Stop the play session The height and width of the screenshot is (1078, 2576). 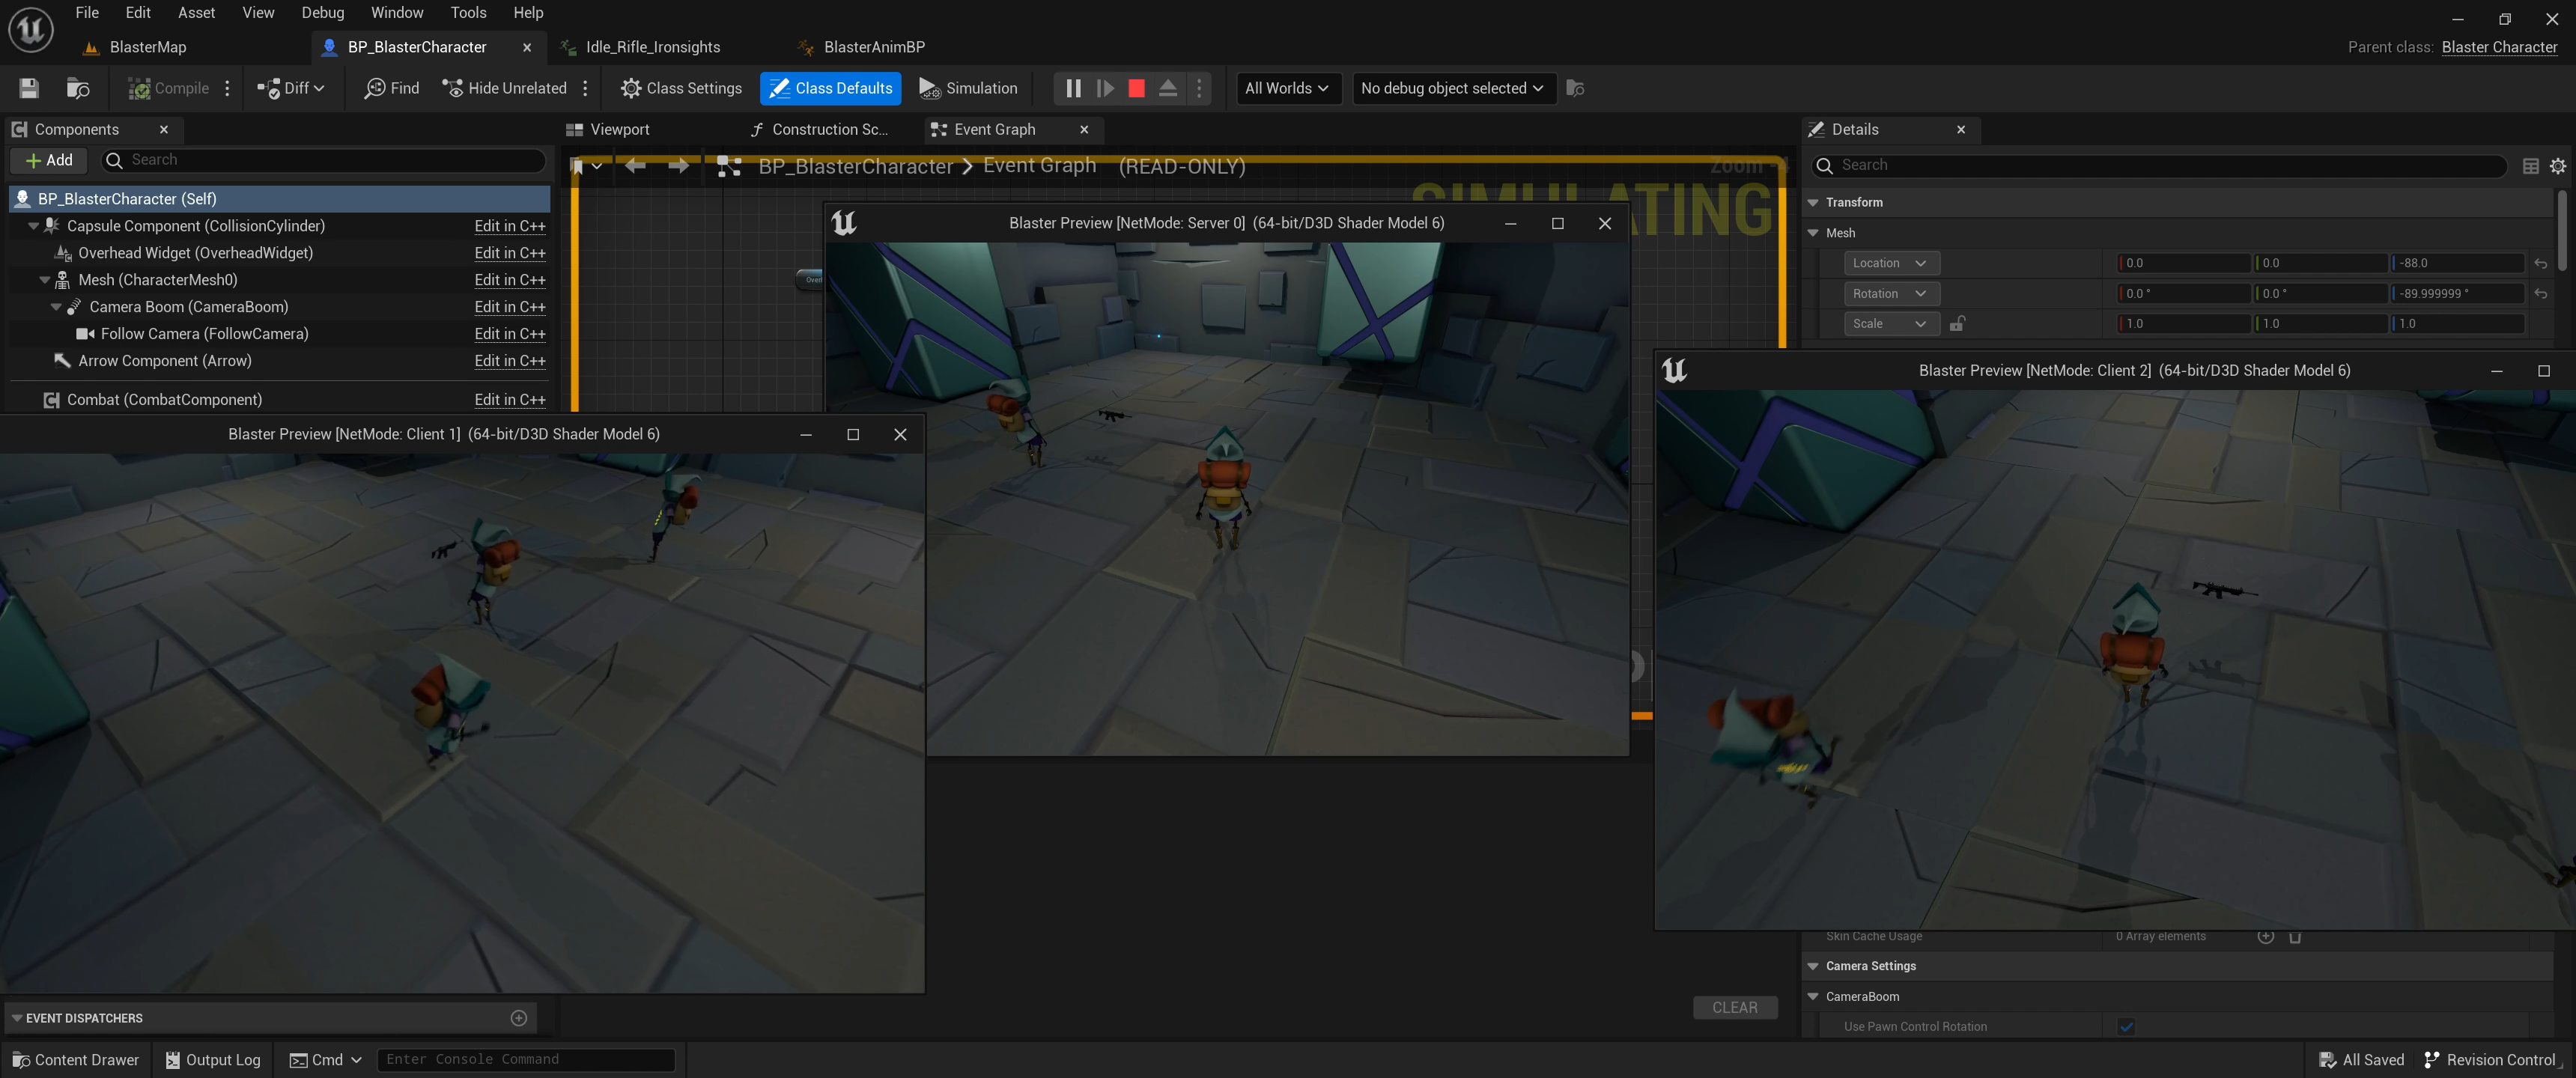click(1136, 88)
